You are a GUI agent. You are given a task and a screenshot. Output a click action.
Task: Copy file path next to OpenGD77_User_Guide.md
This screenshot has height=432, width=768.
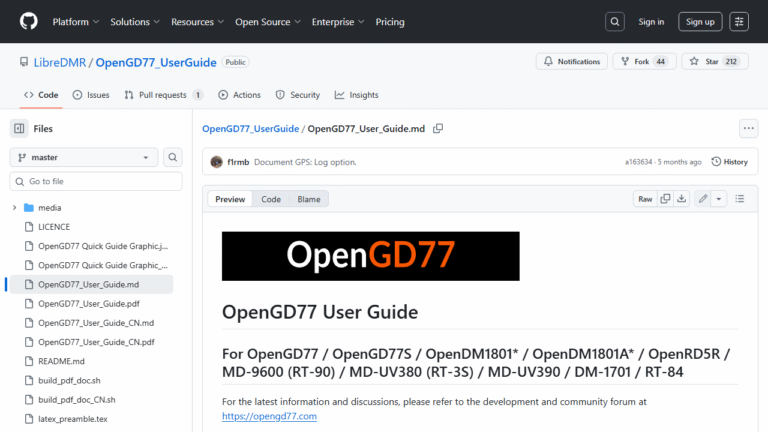438,129
